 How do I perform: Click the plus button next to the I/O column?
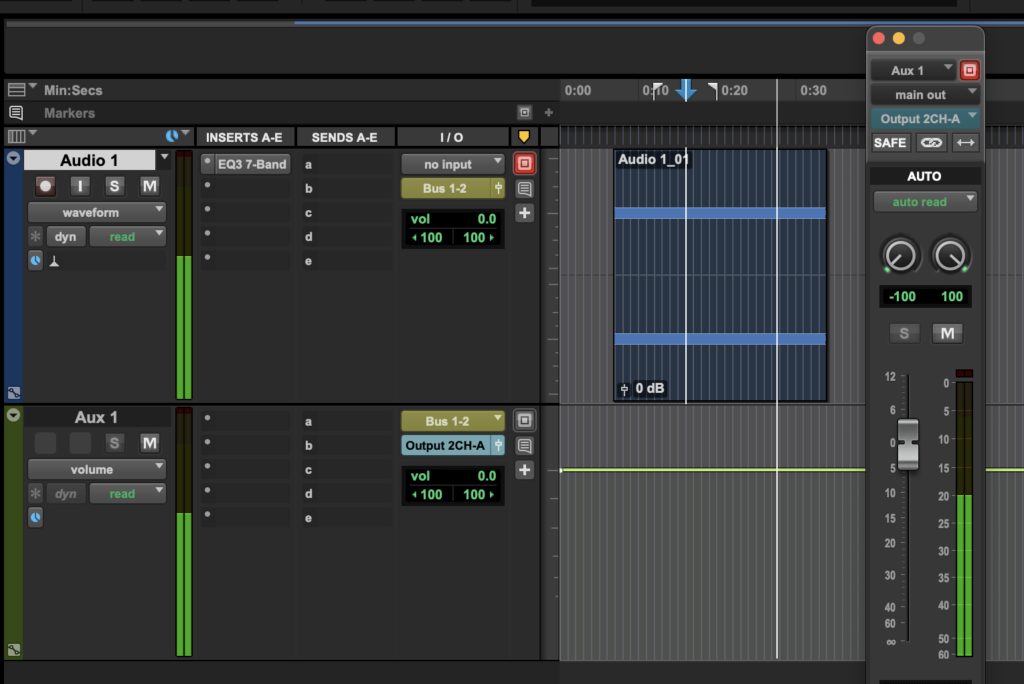524,212
